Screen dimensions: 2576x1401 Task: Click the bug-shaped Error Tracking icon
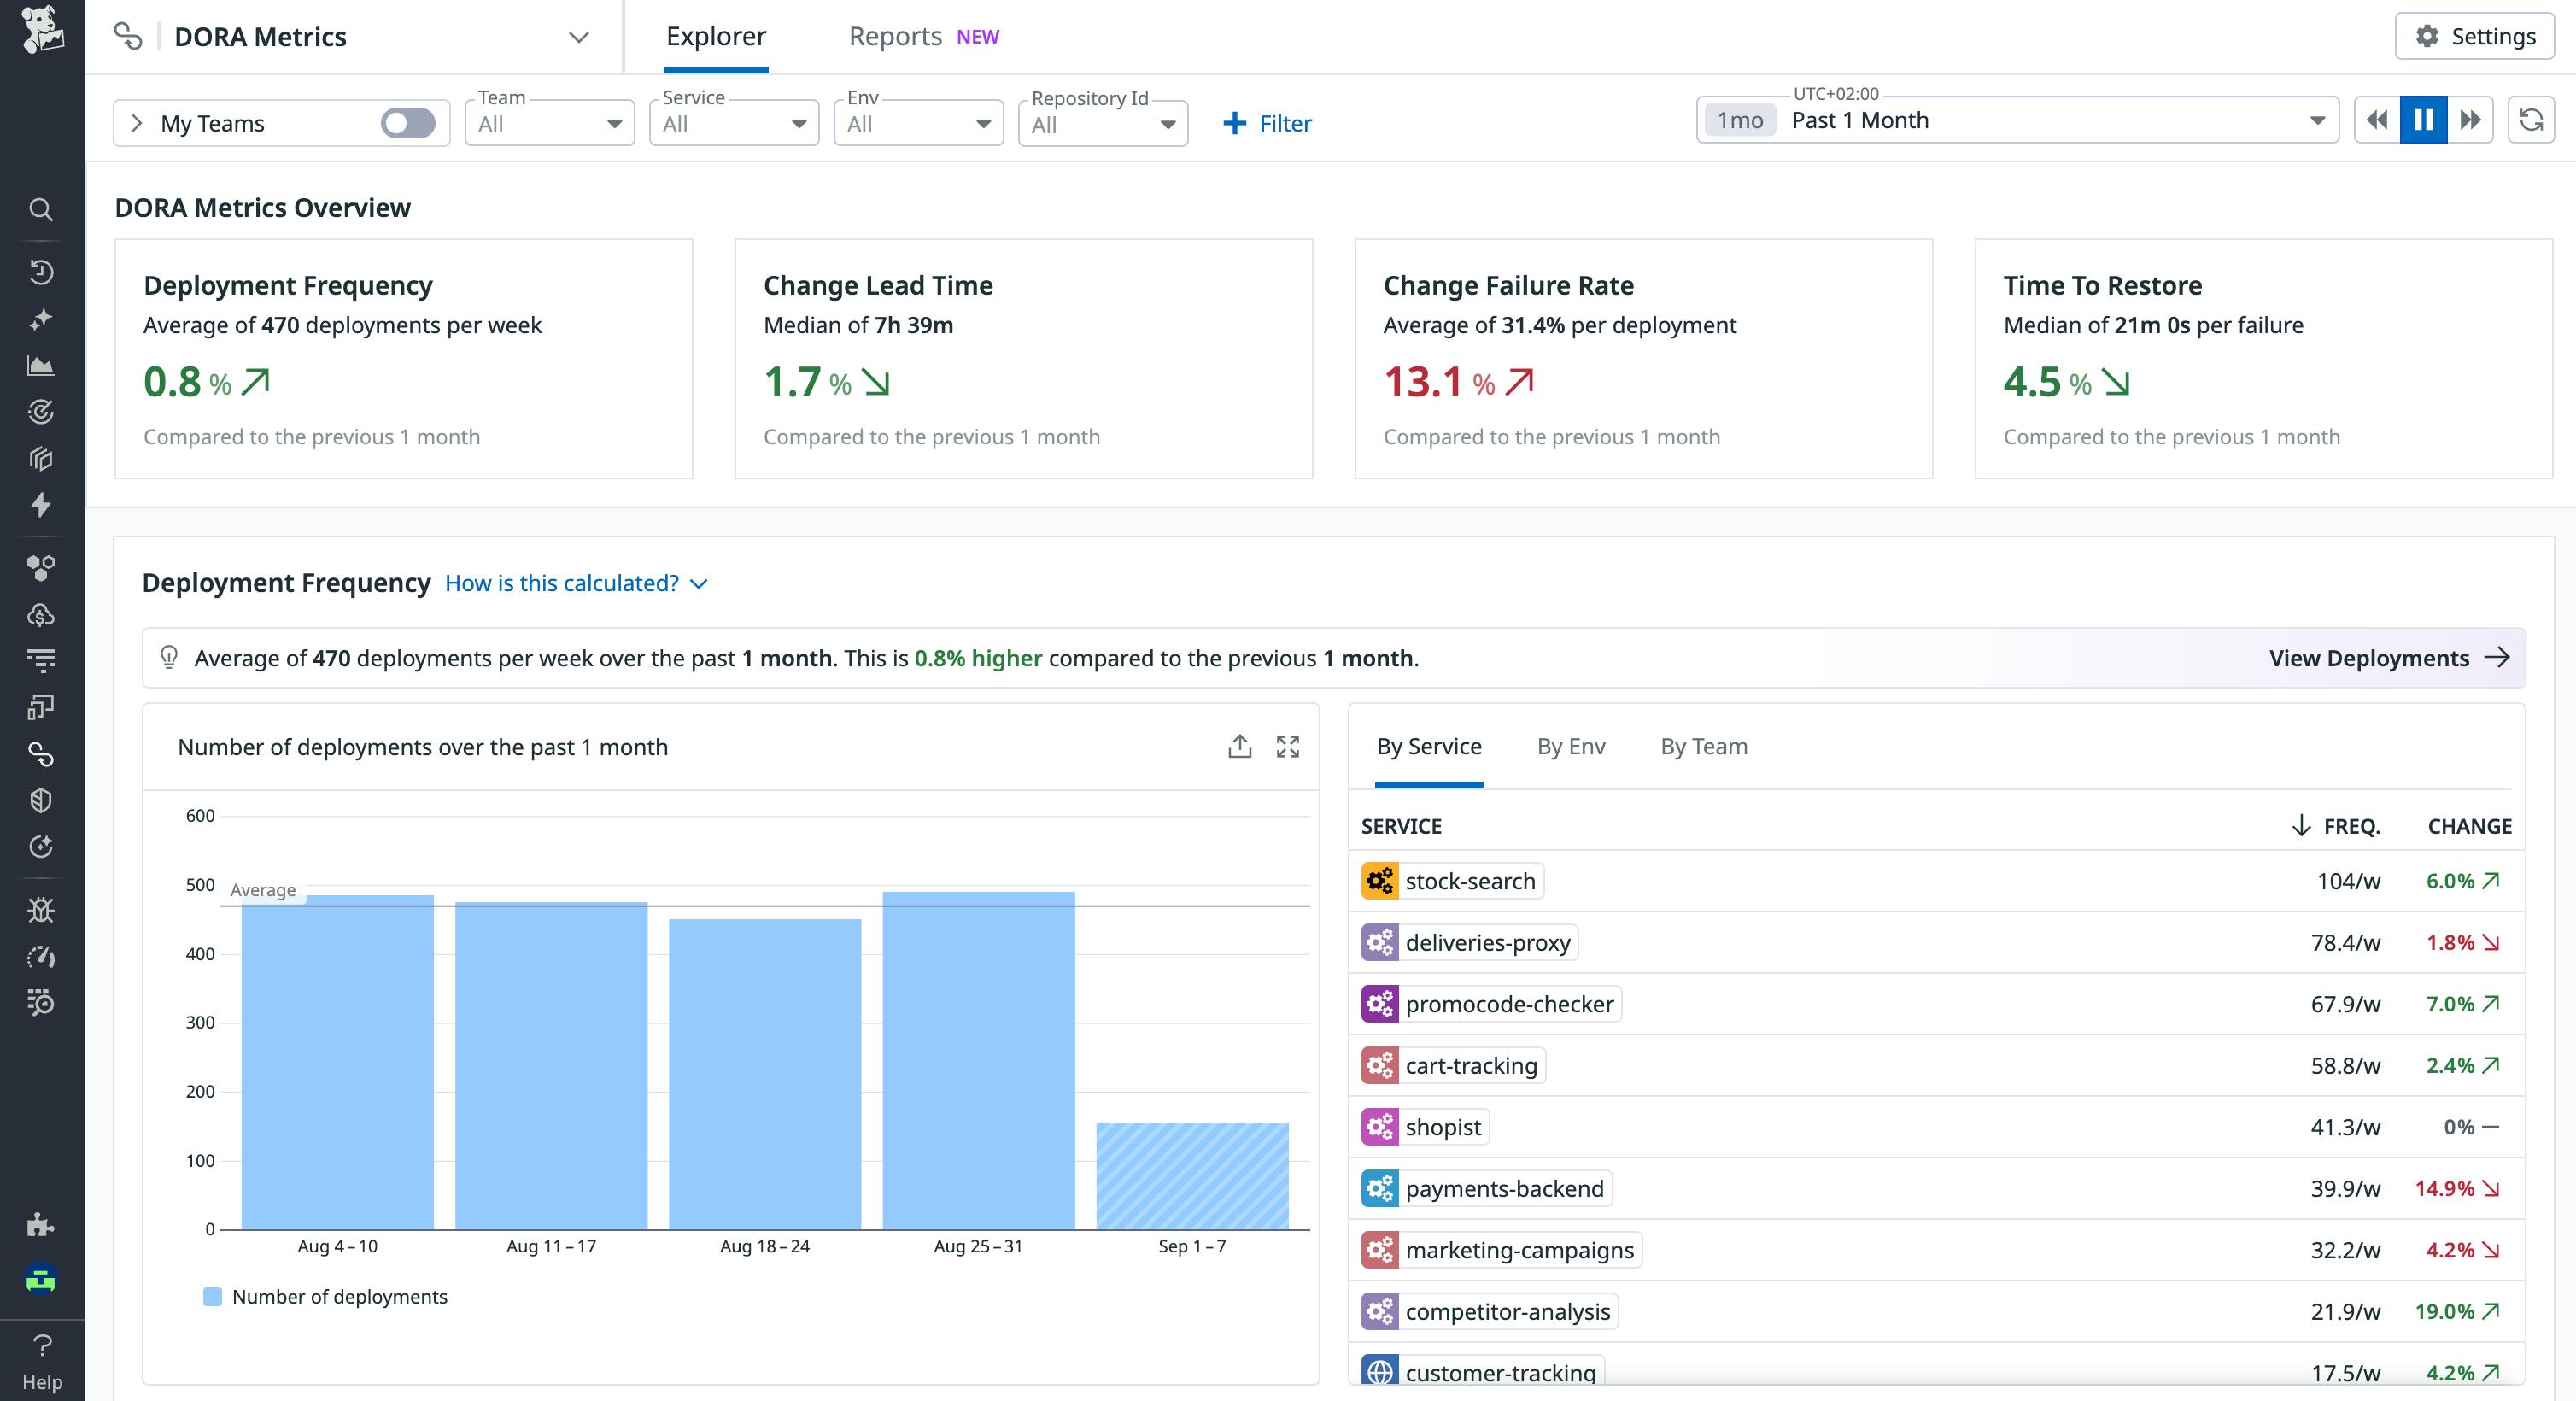(x=40, y=910)
